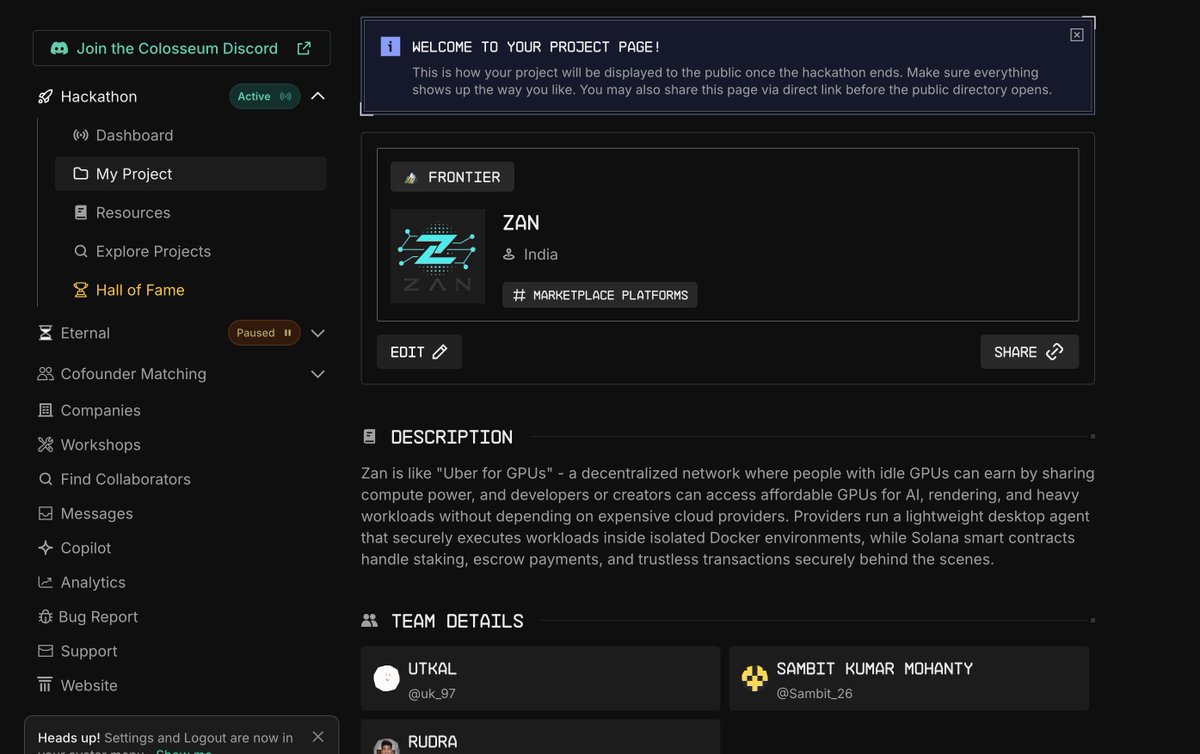The height and width of the screenshot is (754, 1200).
Task: Click the Cofounder Matching people icon
Action: tap(45, 374)
